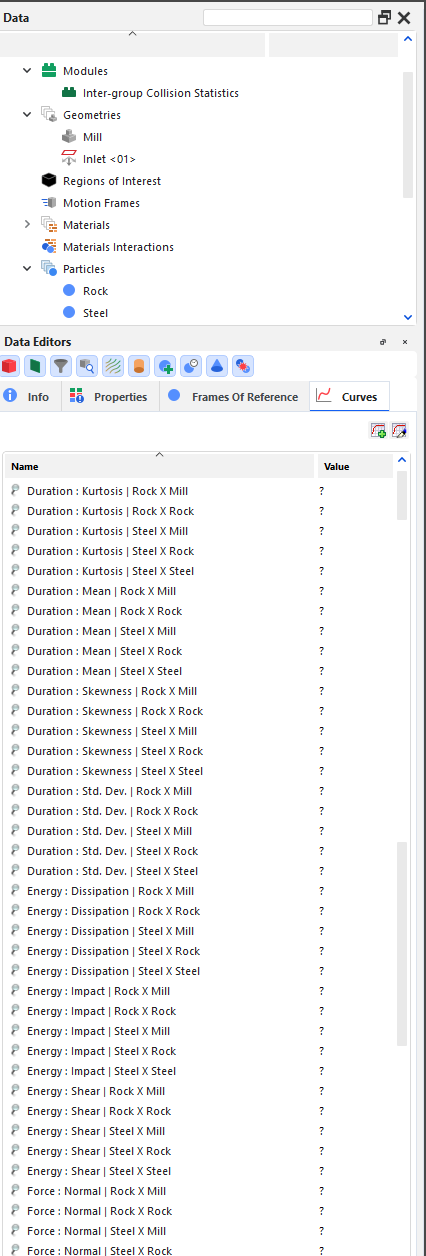Screen dimensions: 426x1256
Task: Click the Materials Interactions icon
Action: click(49, 247)
